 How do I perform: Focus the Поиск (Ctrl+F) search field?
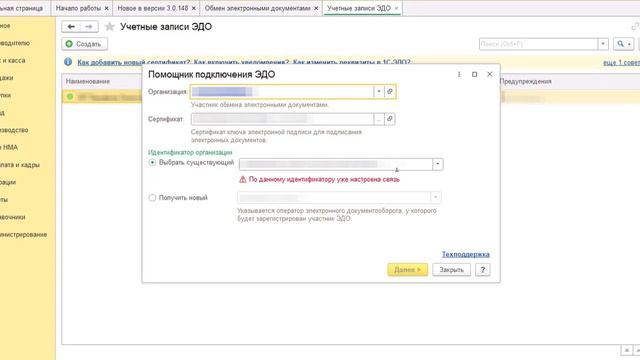point(538,44)
